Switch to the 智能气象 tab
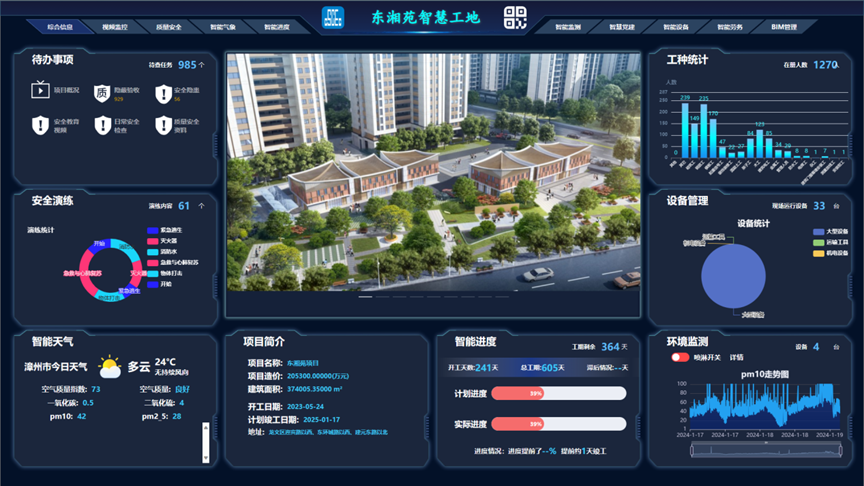The width and height of the screenshot is (864, 486). pos(223,26)
